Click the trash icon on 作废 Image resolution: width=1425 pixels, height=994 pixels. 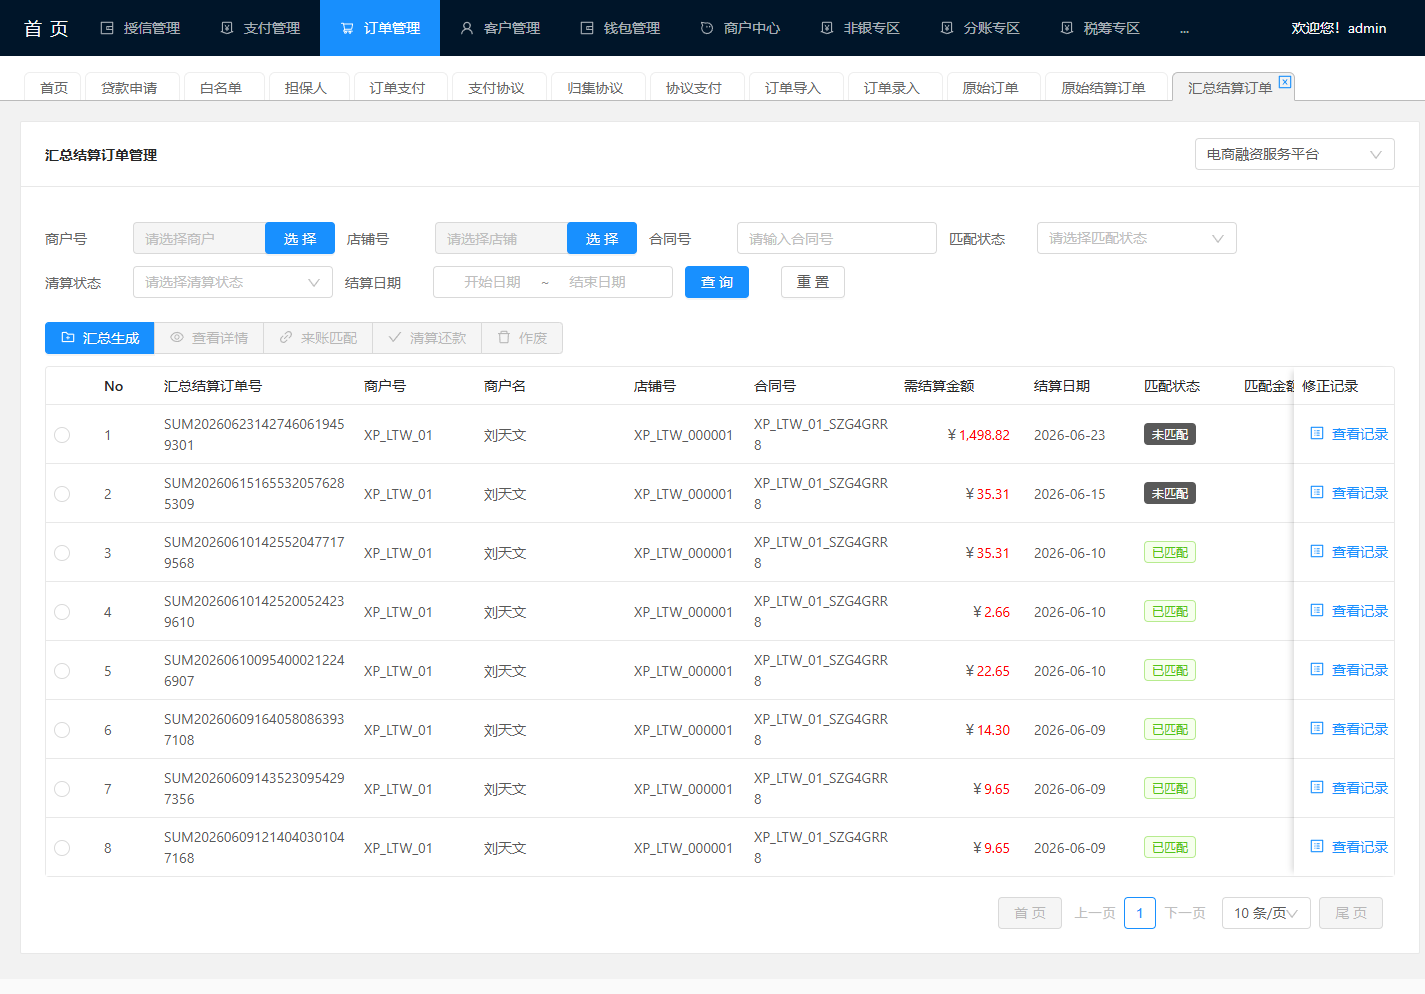(x=504, y=338)
